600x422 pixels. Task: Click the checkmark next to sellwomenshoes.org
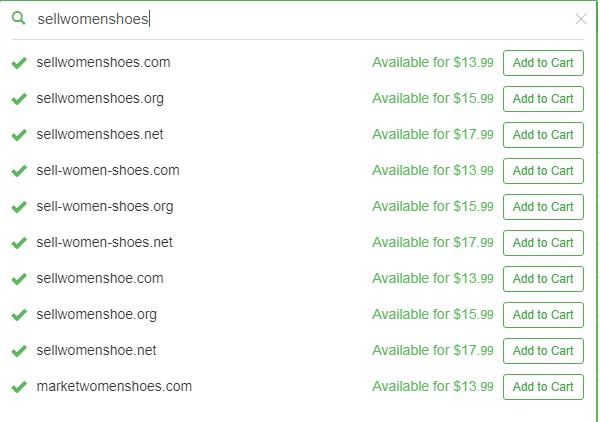(19, 99)
